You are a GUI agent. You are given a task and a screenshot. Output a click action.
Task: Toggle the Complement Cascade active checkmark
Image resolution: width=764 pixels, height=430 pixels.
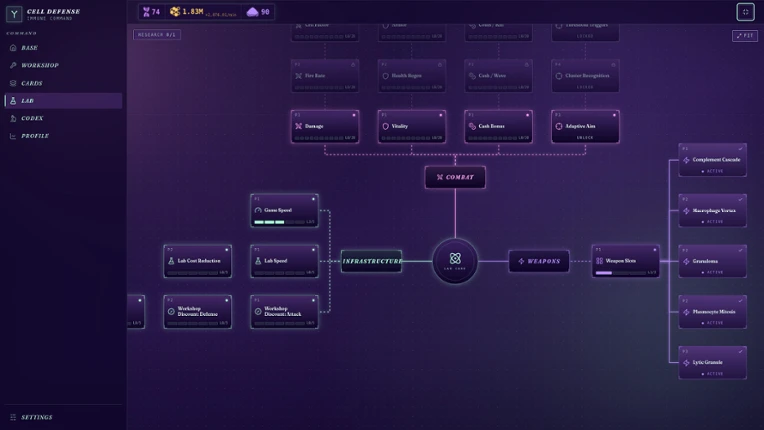coord(741,149)
